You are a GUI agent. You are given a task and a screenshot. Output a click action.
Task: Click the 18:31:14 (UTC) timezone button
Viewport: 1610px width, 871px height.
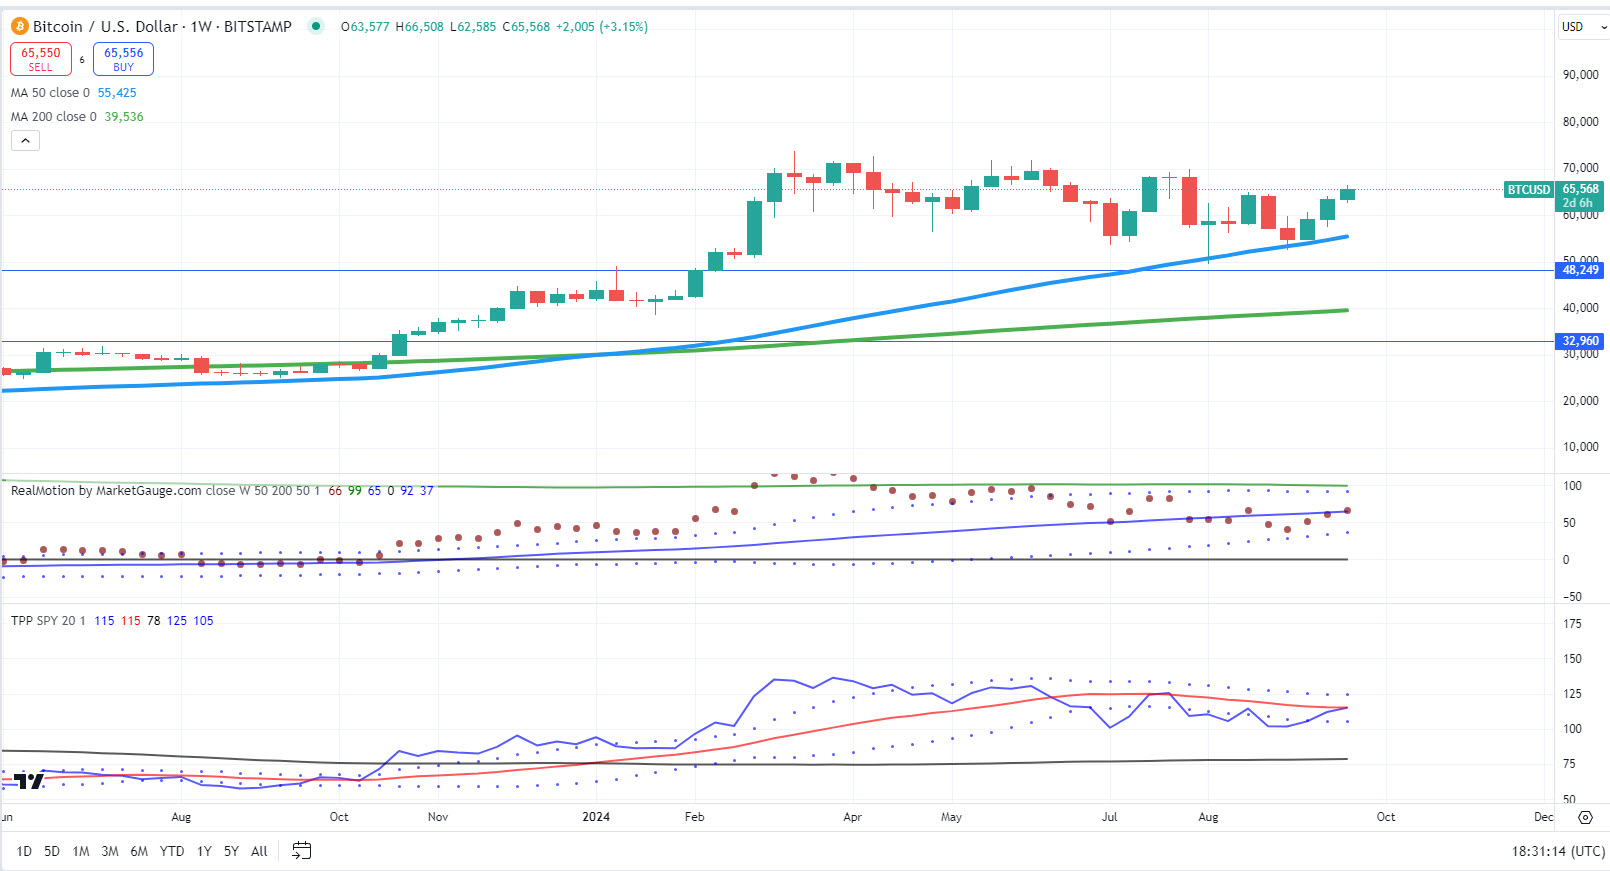point(1558,851)
